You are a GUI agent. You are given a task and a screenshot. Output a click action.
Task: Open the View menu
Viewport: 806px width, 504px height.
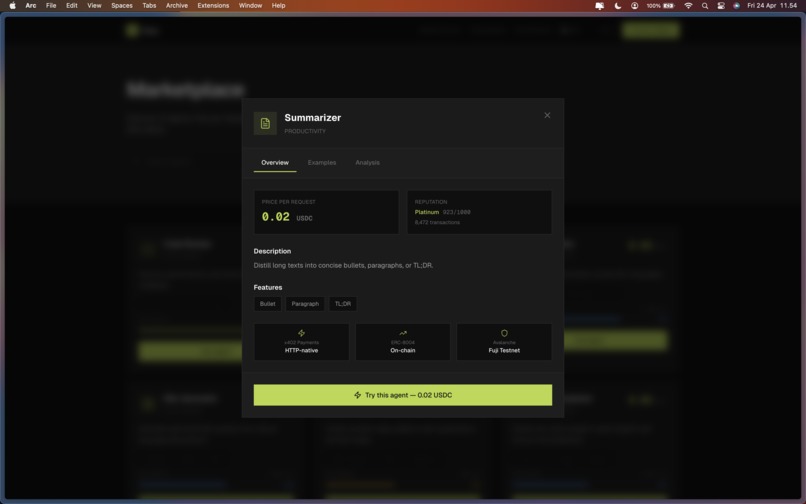94,6
